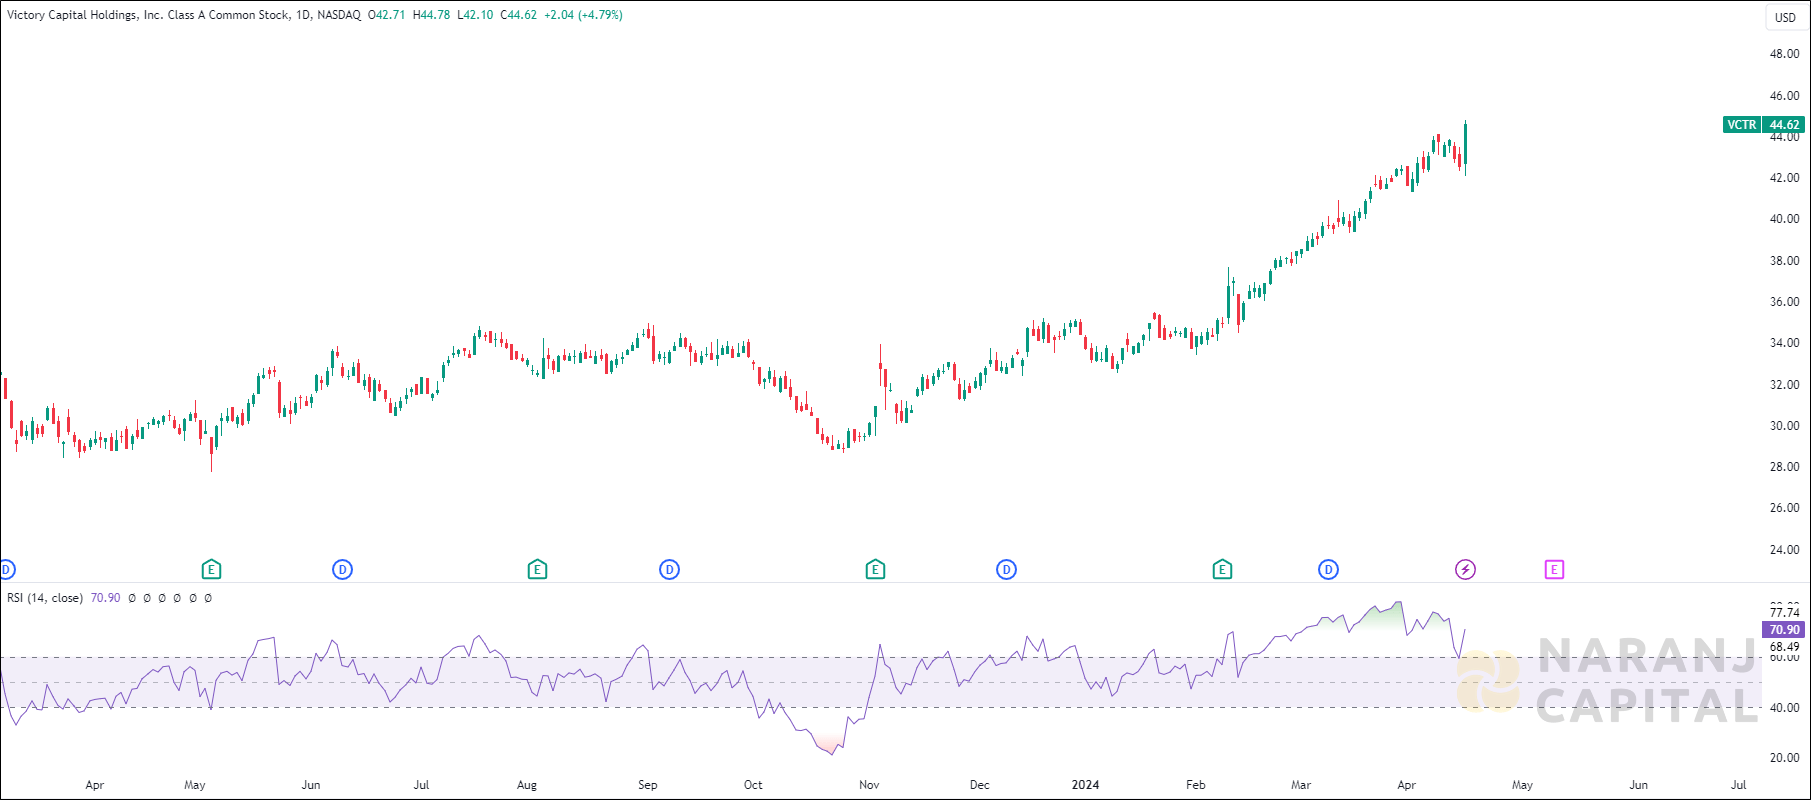Click the Sep label on time axis
The width and height of the screenshot is (1811, 800).
pos(648,785)
